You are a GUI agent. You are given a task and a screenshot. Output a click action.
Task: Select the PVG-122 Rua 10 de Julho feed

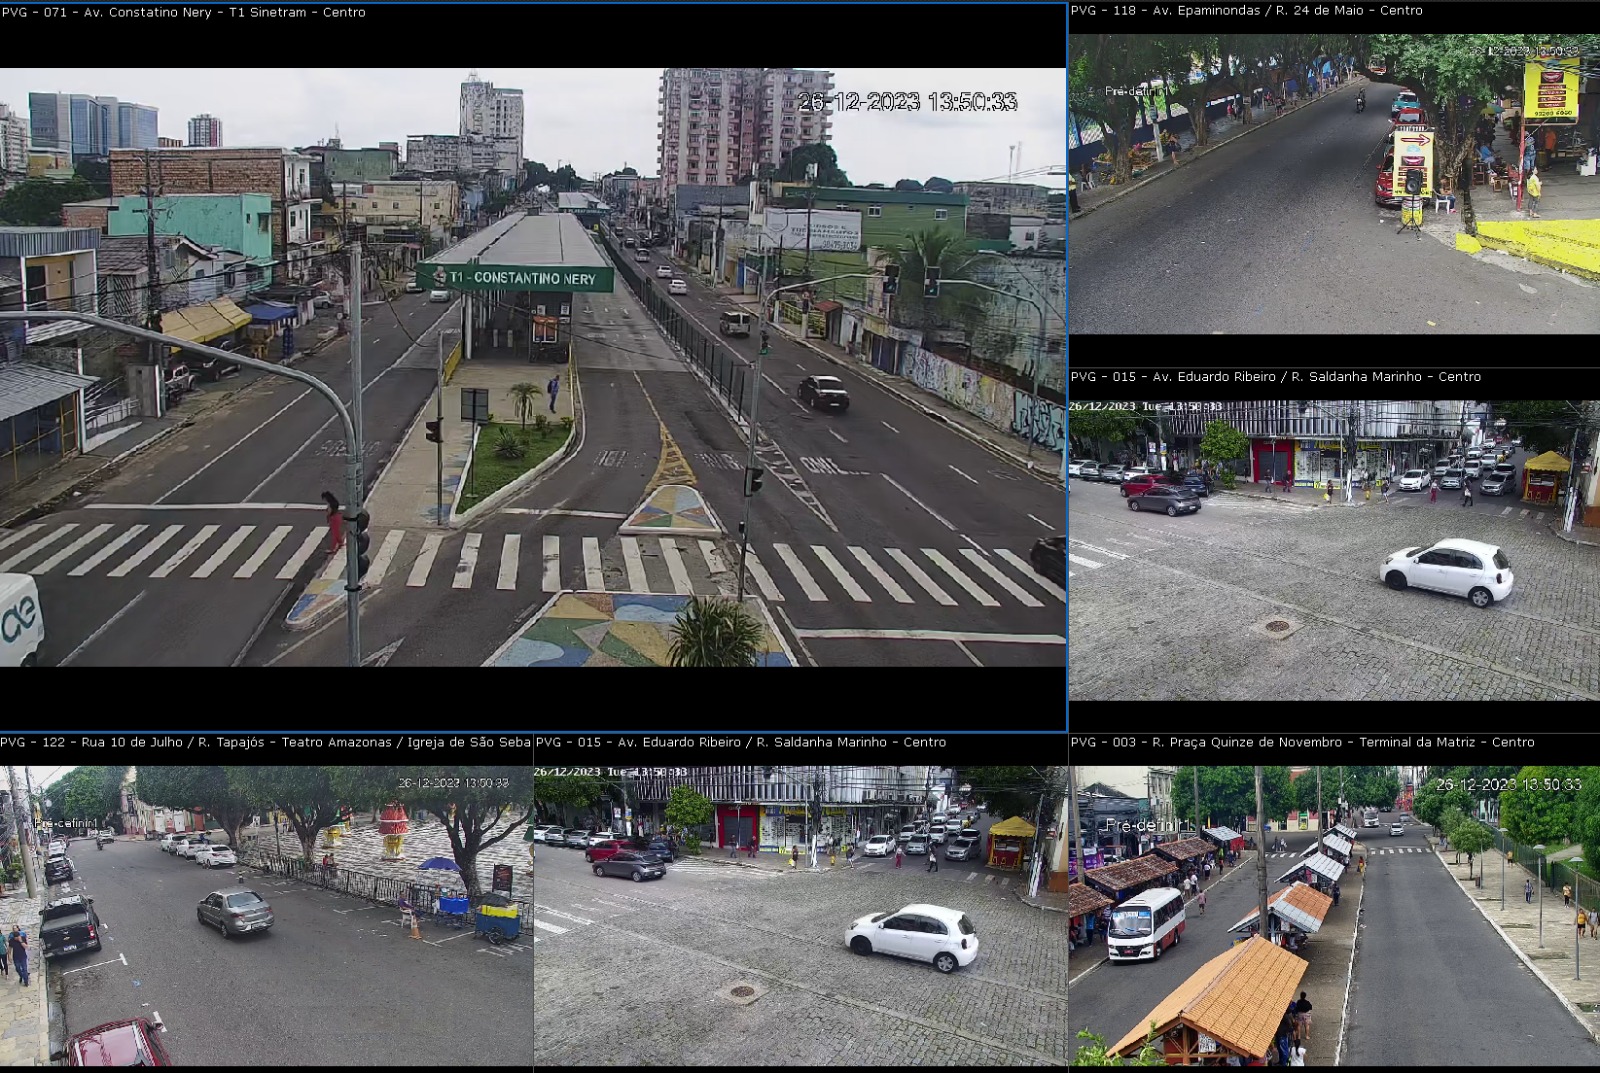click(266, 915)
